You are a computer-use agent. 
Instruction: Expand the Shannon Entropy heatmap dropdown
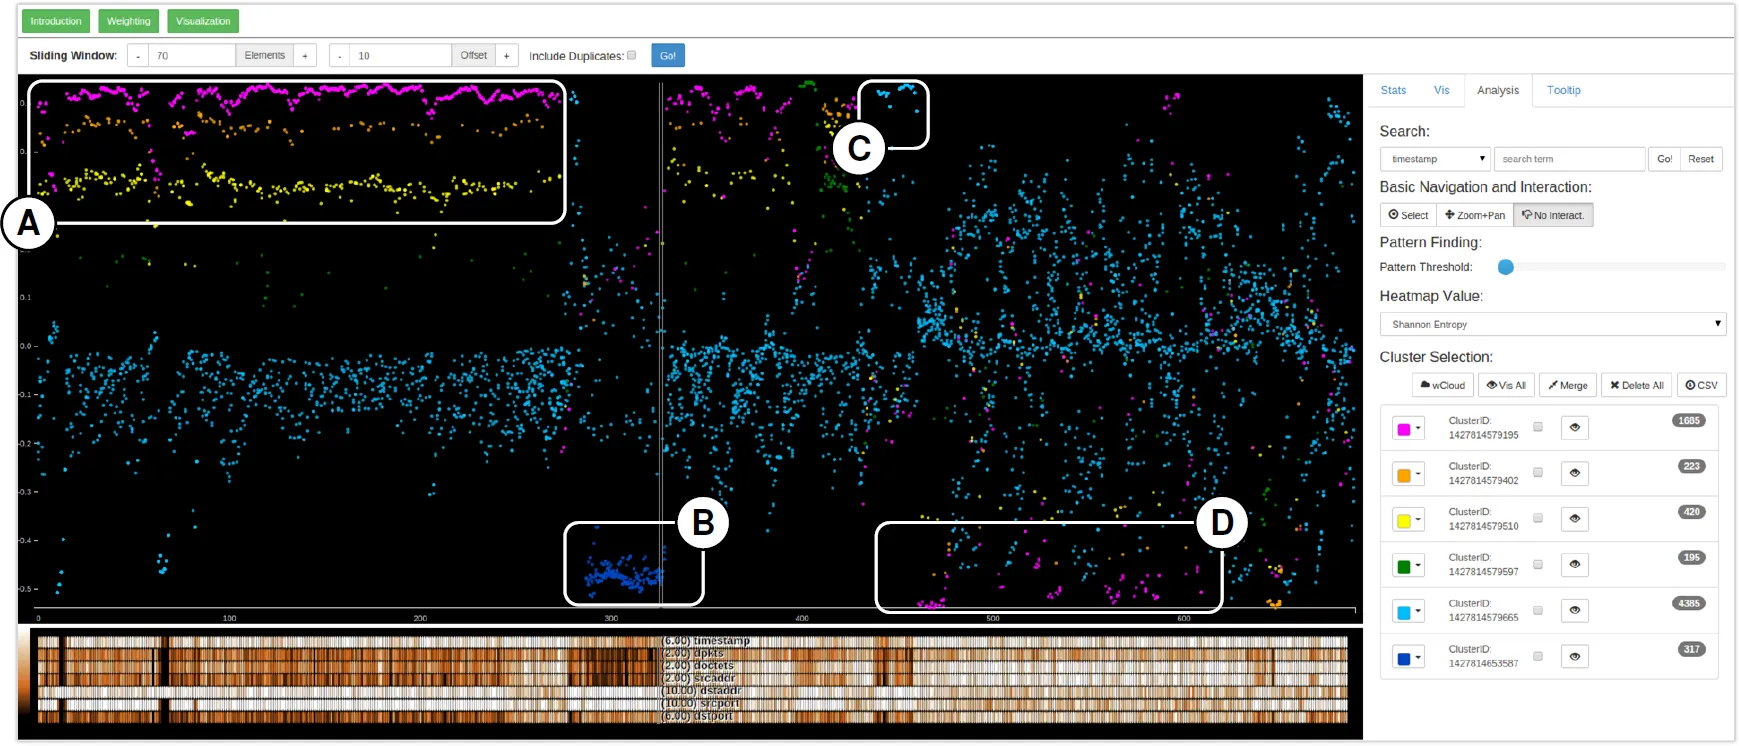pos(1553,324)
